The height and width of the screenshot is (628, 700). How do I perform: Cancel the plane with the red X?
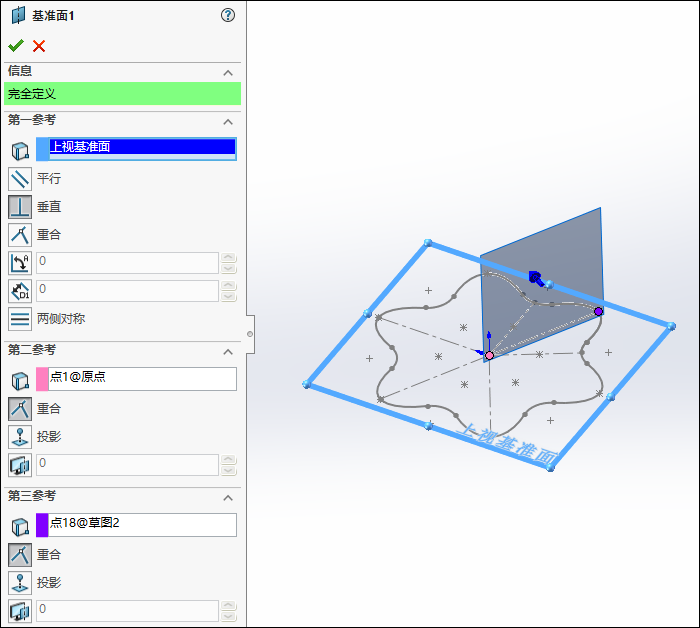[x=39, y=46]
